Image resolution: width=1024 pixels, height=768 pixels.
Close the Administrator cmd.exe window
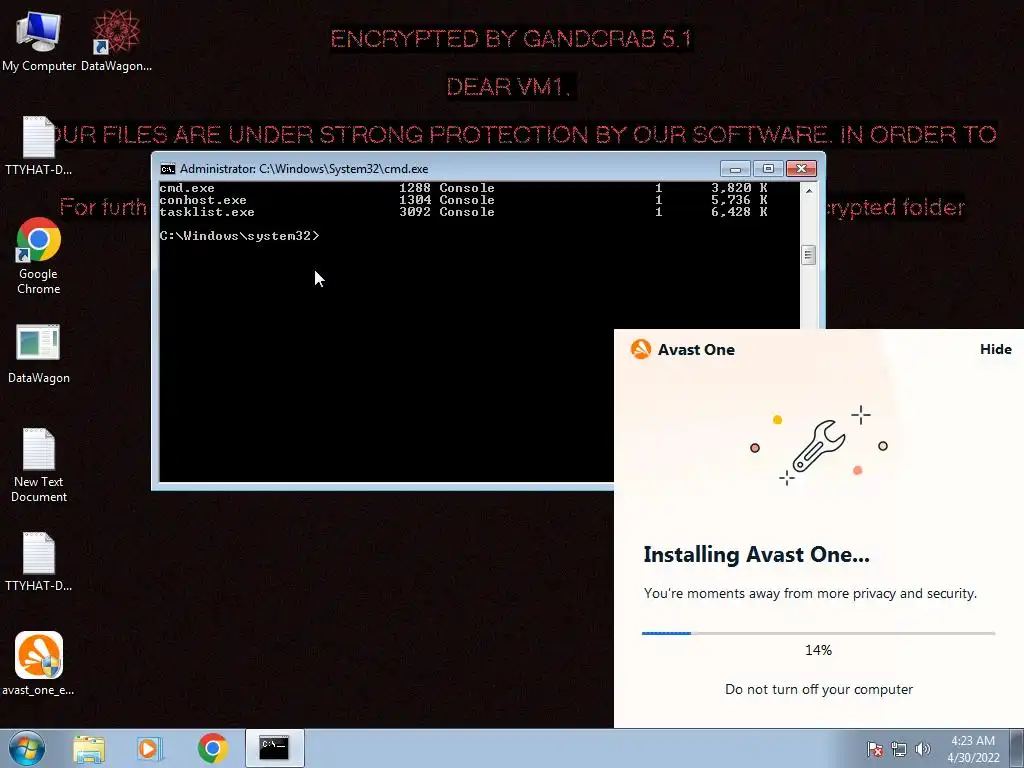(801, 169)
